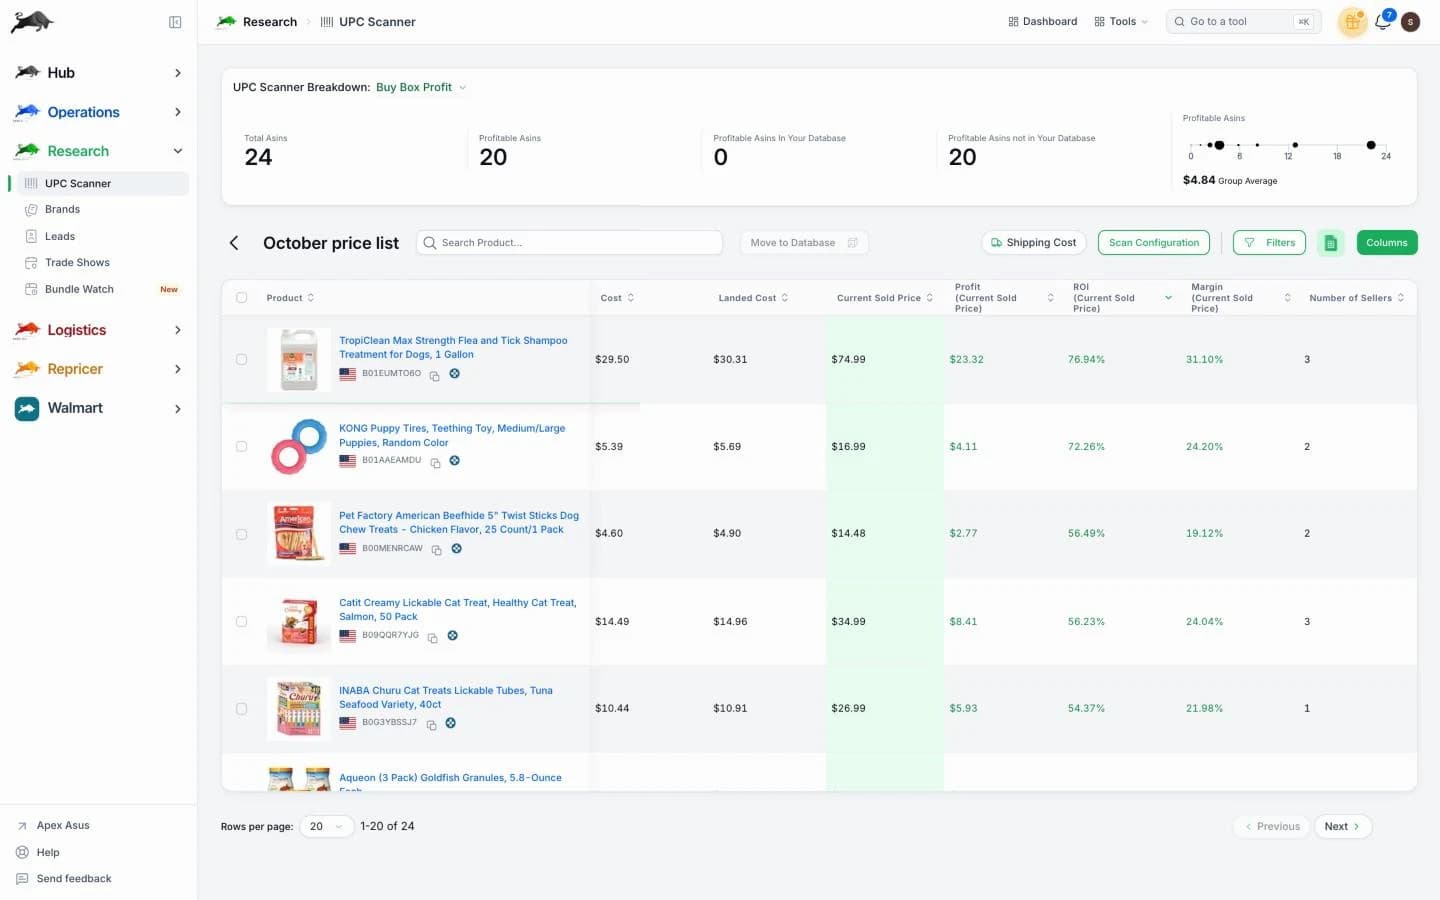Expand the Hub sidebar section
Image resolution: width=1440 pixels, height=900 pixels.
pos(98,73)
